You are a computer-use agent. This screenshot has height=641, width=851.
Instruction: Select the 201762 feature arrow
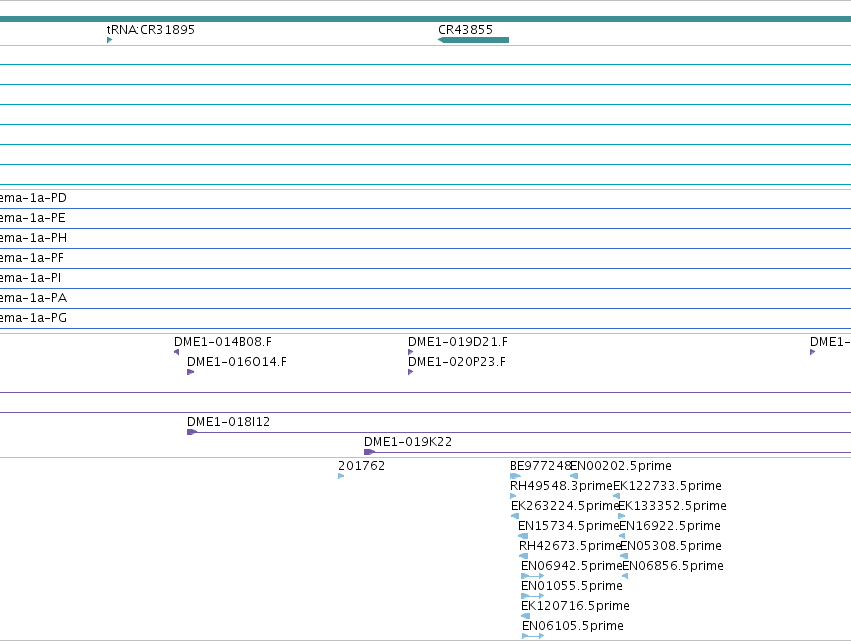click(341, 476)
